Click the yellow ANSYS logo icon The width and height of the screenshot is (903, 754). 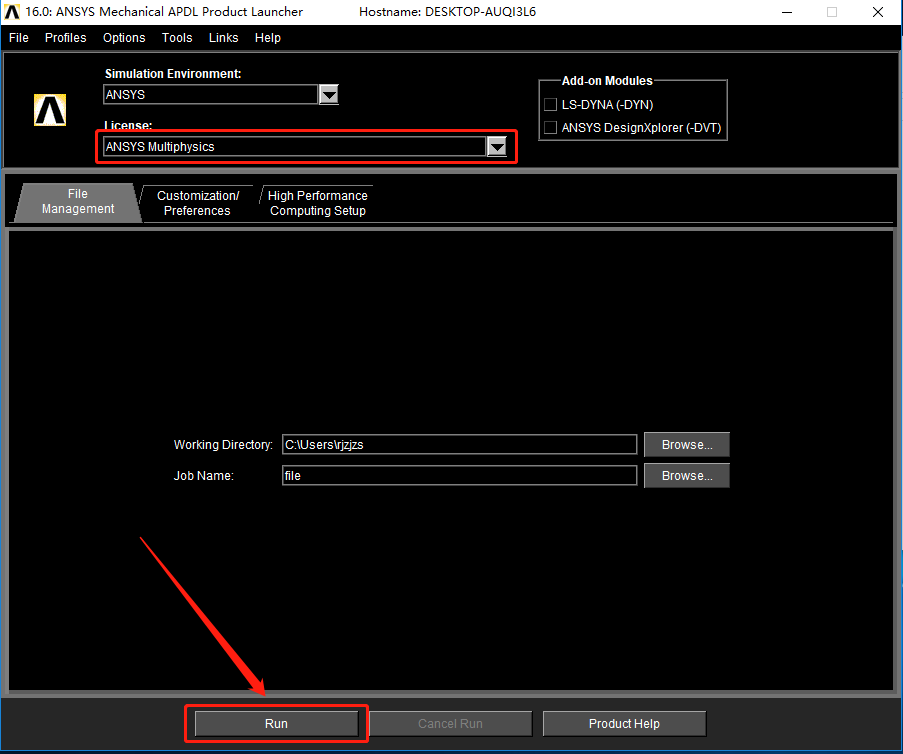click(x=50, y=109)
